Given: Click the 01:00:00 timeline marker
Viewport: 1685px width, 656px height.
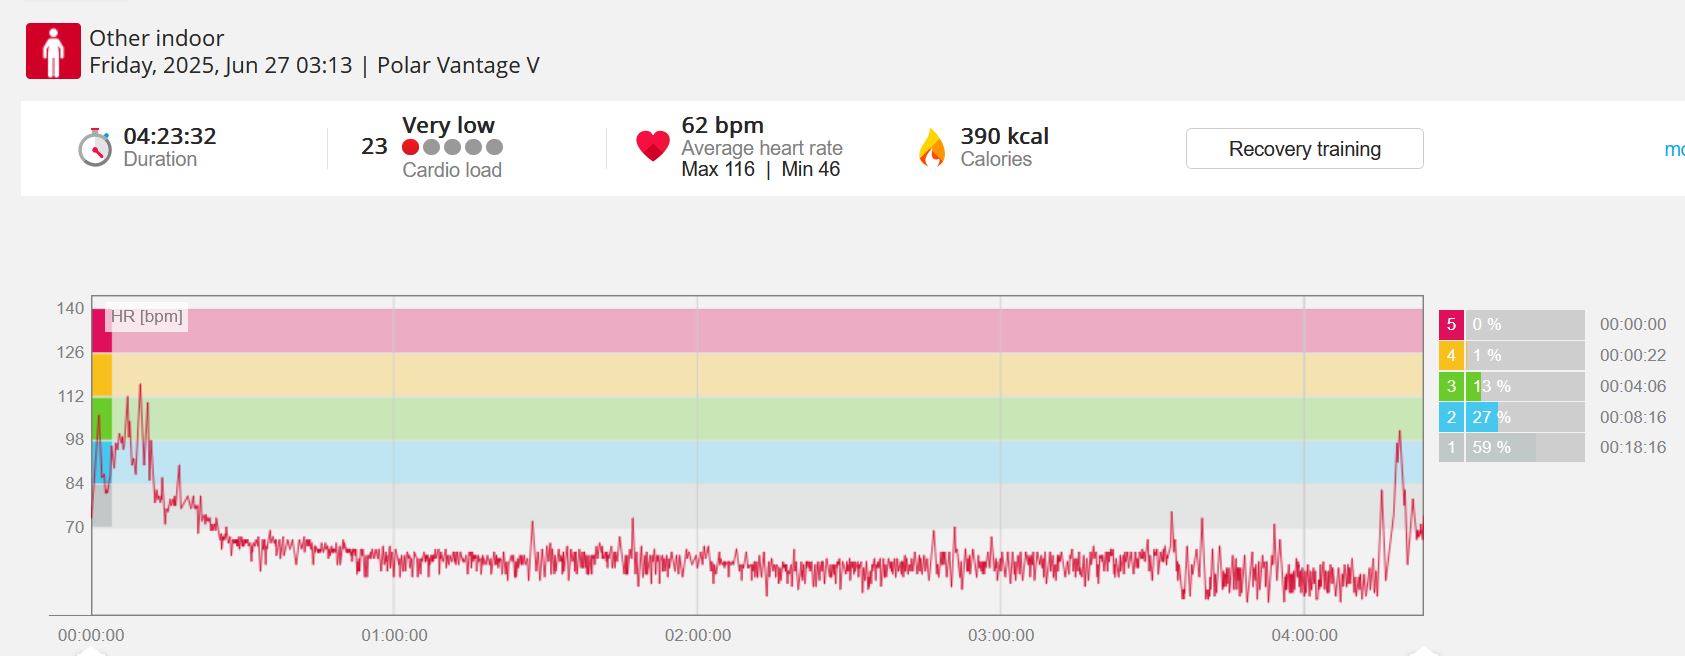Looking at the screenshot, I should pos(394,635).
